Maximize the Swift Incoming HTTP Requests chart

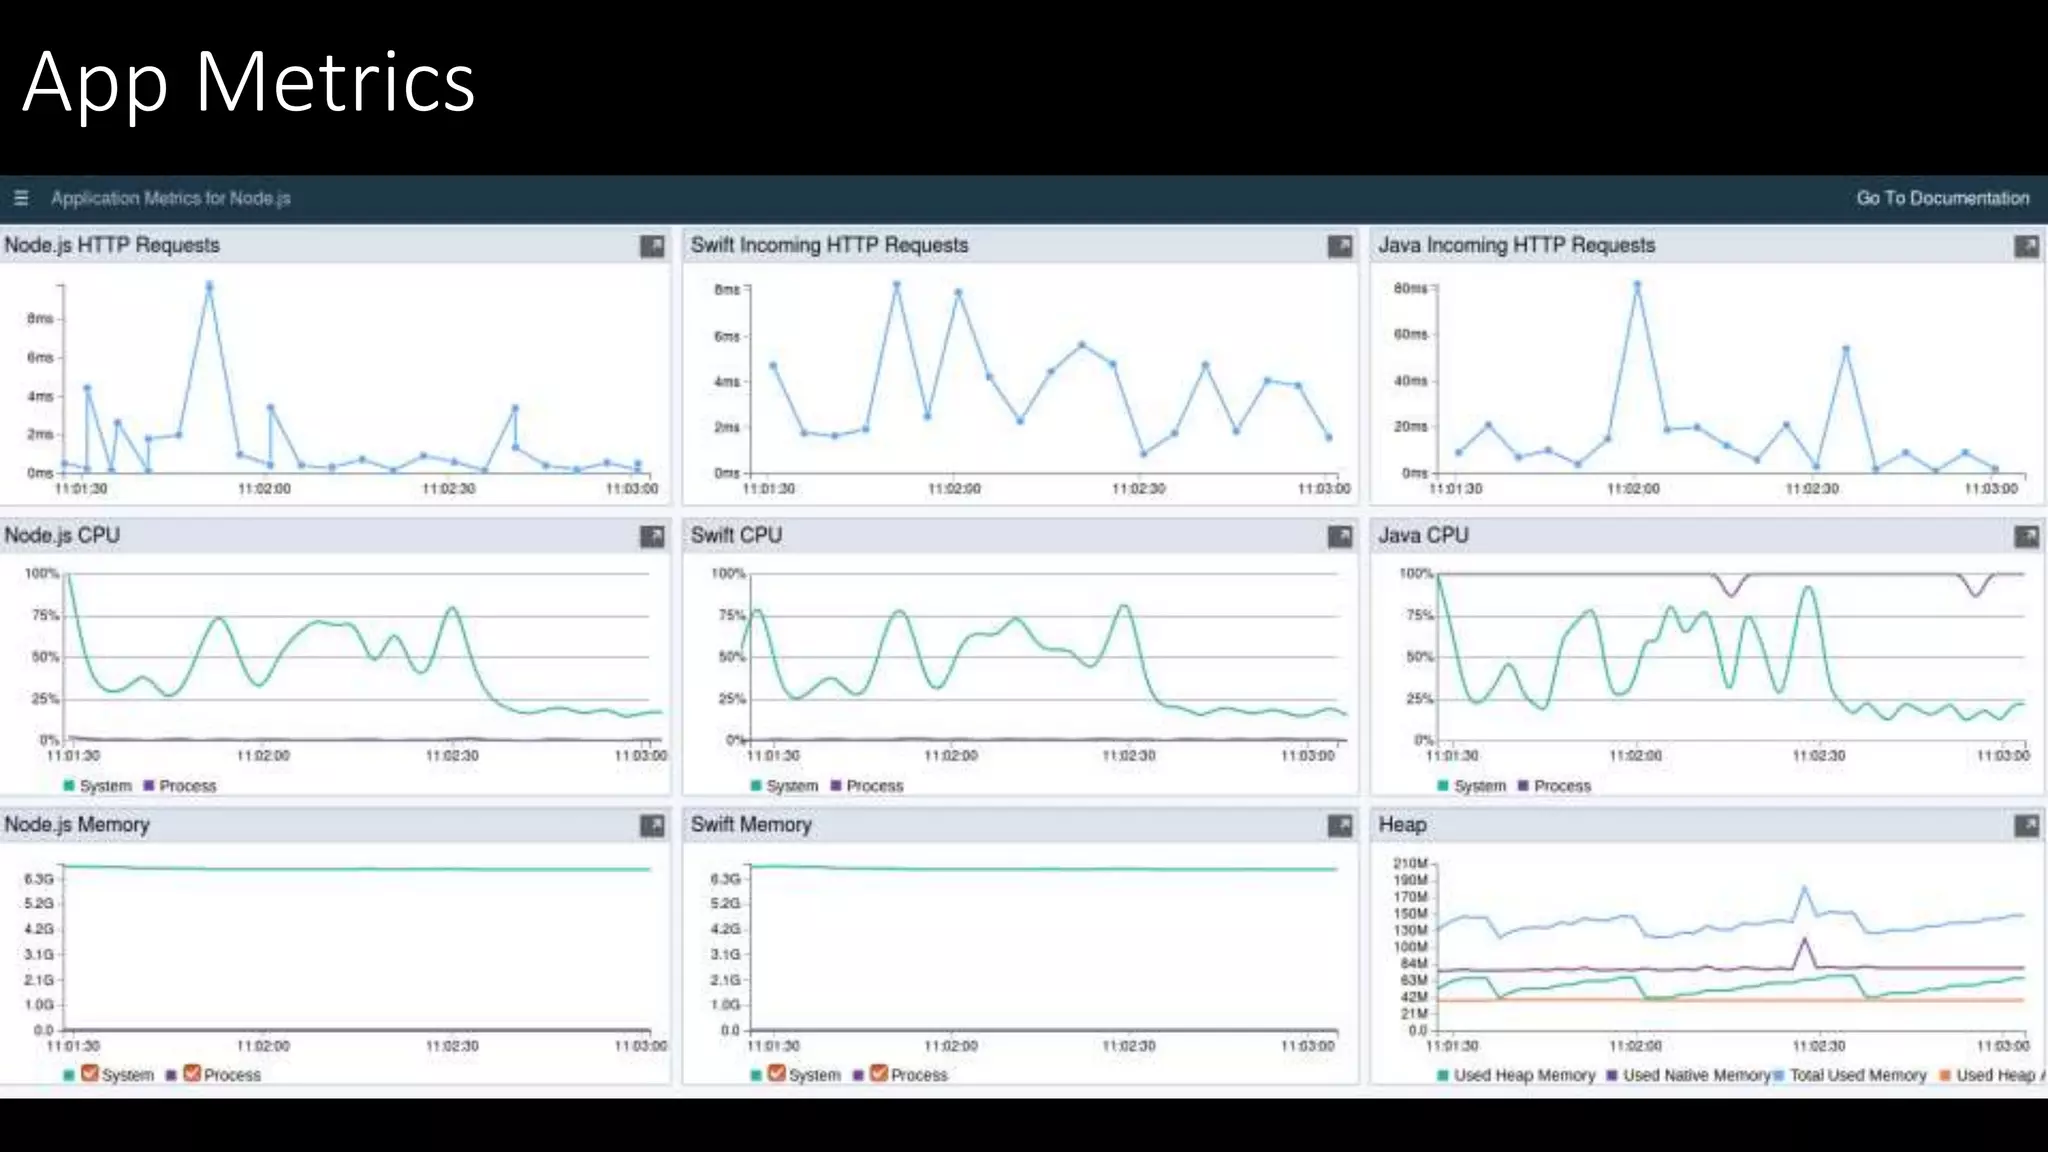click(1339, 246)
